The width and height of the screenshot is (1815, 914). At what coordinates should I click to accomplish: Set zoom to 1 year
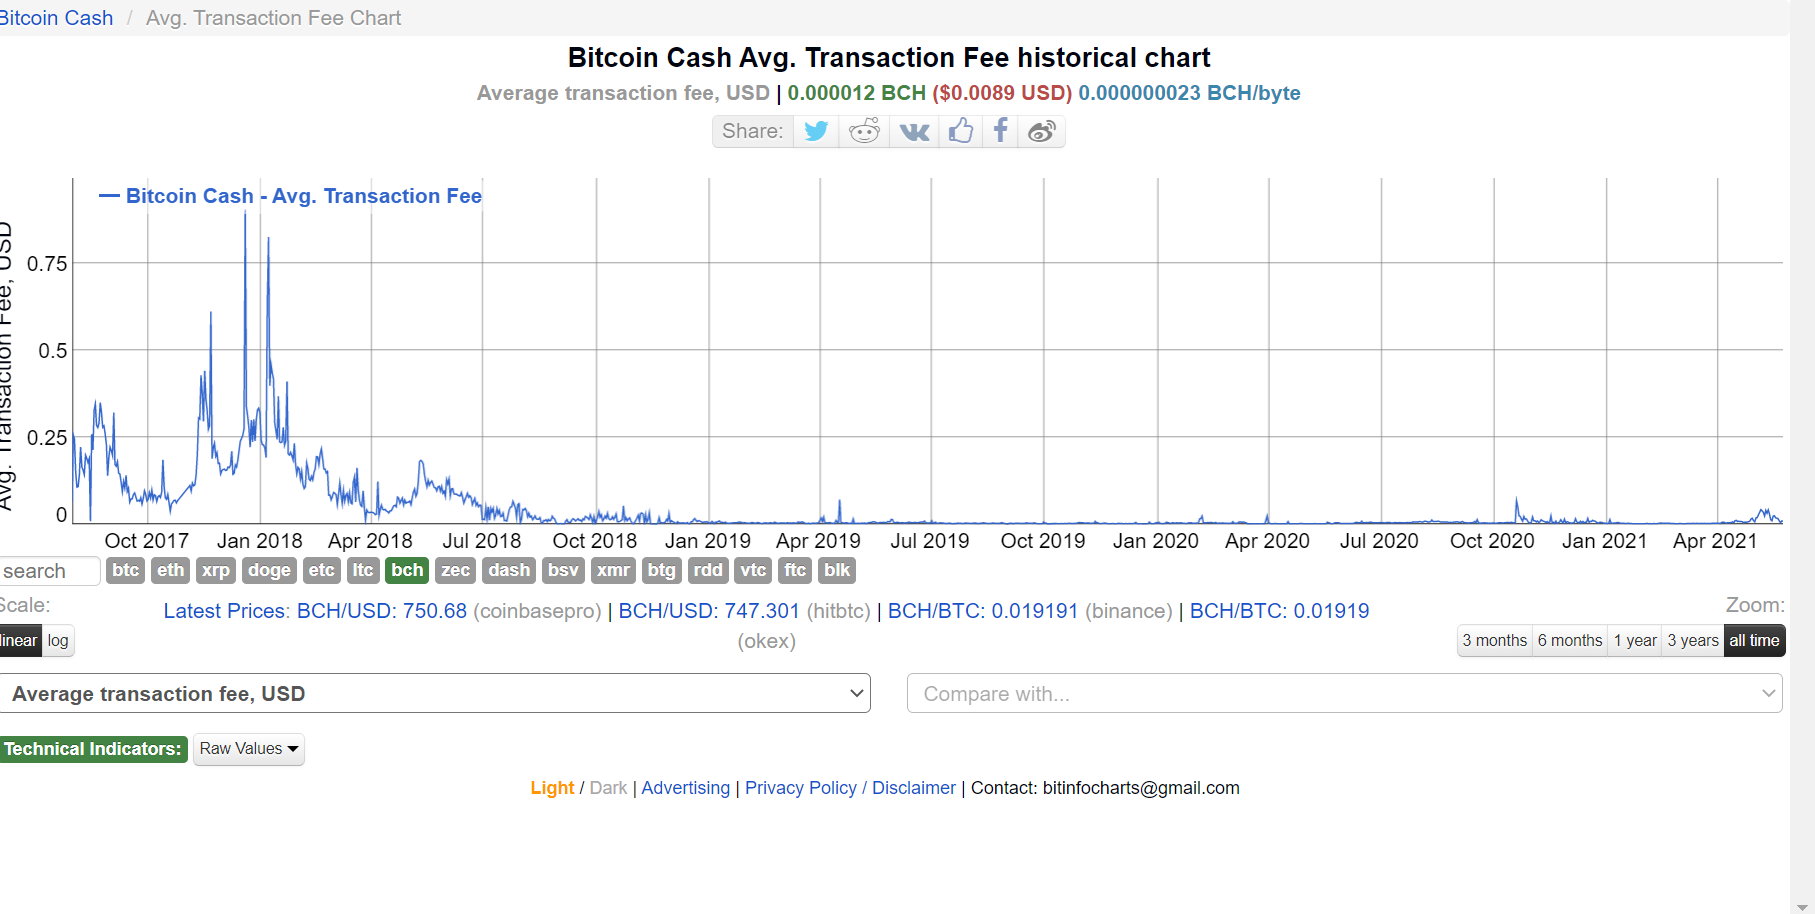1635,640
